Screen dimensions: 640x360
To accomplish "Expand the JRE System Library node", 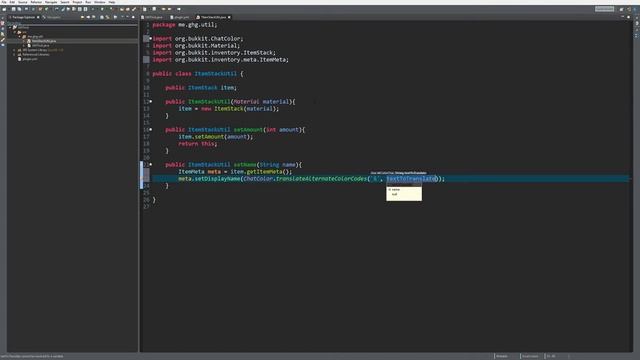I will point(14,50).
